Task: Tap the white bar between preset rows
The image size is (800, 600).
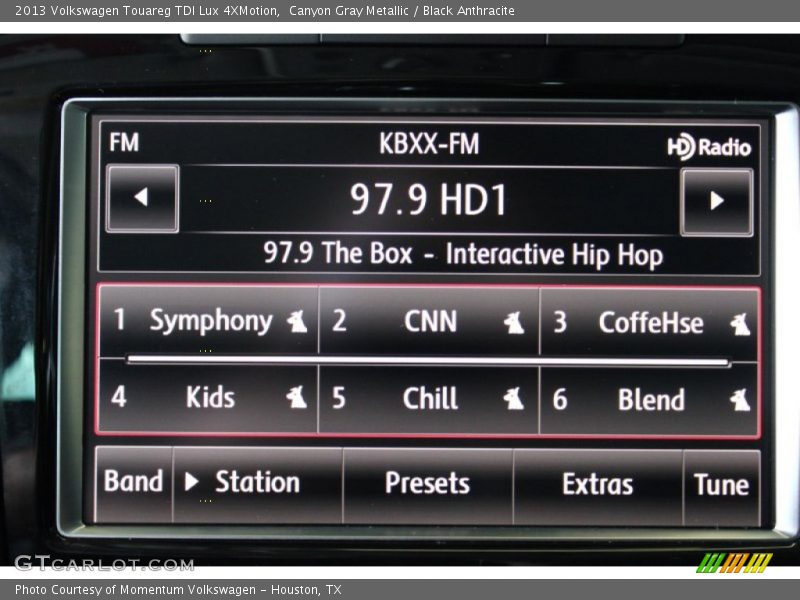Action: click(x=429, y=361)
